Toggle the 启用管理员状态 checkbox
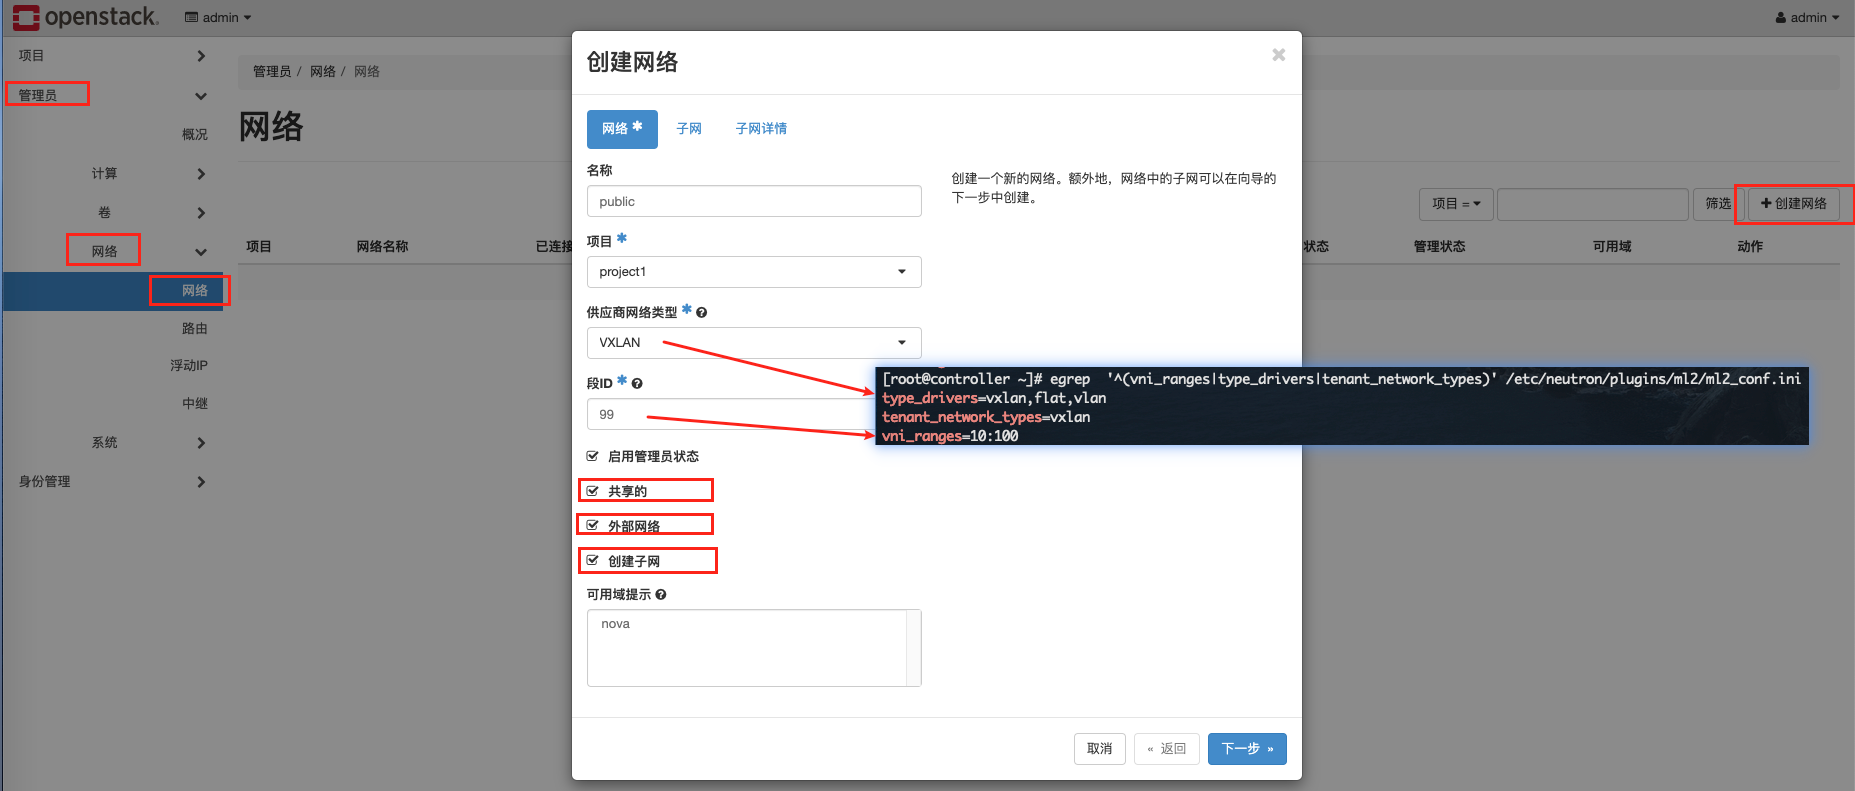The image size is (1855, 791). [x=592, y=456]
